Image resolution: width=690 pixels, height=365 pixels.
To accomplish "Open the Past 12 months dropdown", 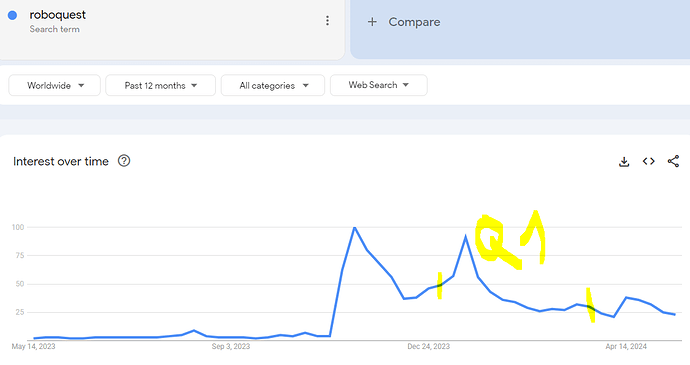I will tap(161, 85).
